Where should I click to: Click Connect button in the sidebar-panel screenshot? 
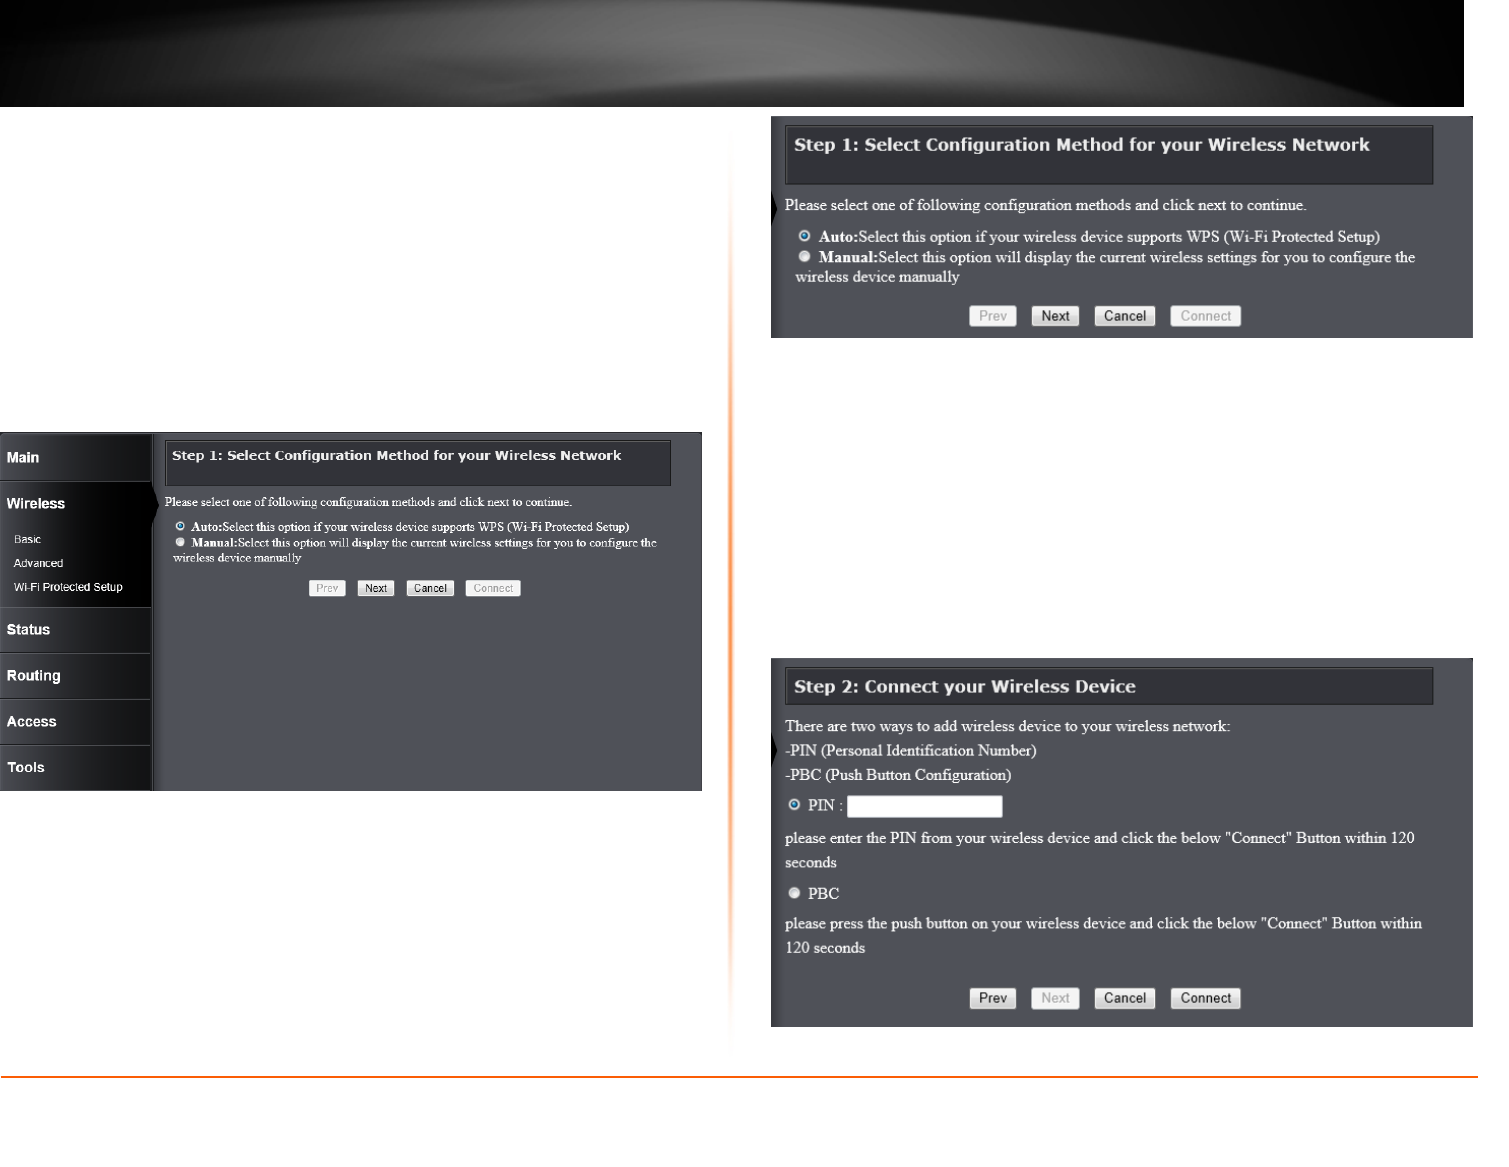pos(493,589)
